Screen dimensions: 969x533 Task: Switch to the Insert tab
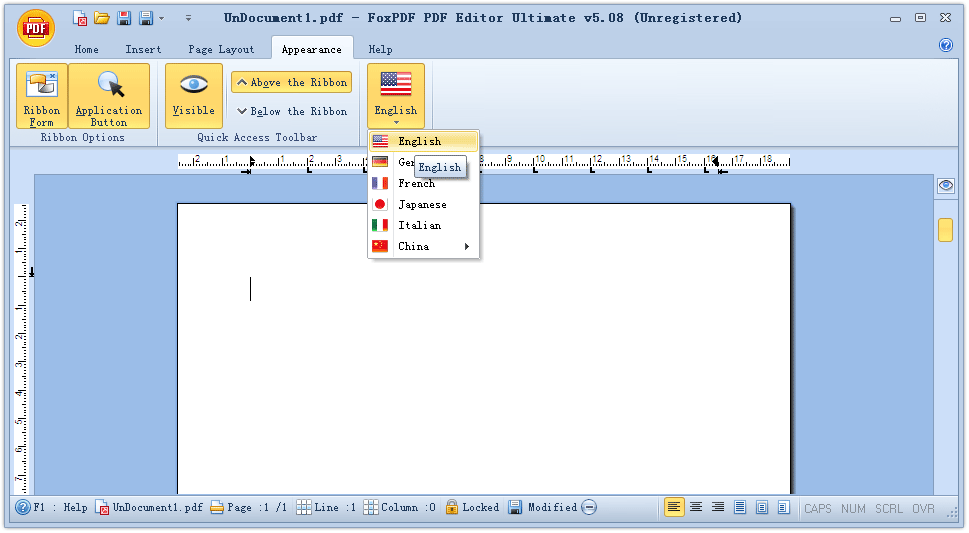pyautogui.click(x=143, y=49)
